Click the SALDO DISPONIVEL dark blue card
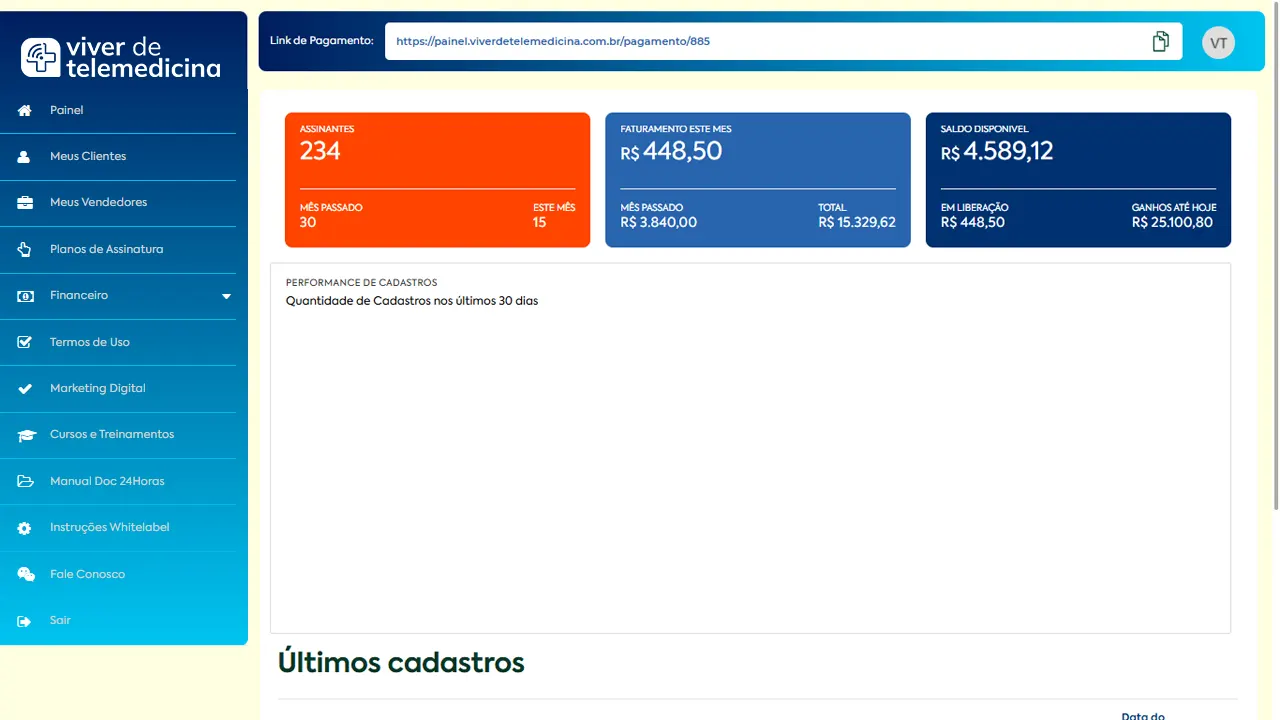The width and height of the screenshot is (1280, 720). pyautogui.click(x=1078, y=180)
